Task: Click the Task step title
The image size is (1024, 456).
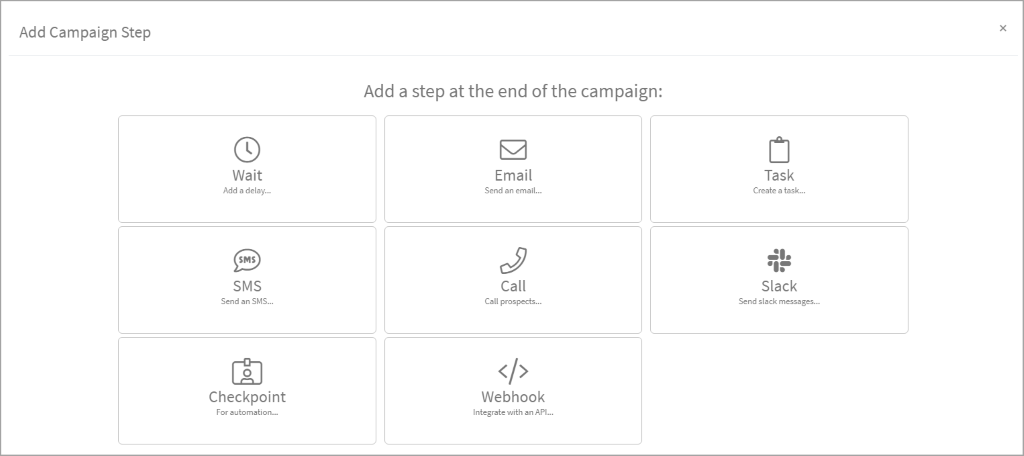Action: [x=779, y=176]
